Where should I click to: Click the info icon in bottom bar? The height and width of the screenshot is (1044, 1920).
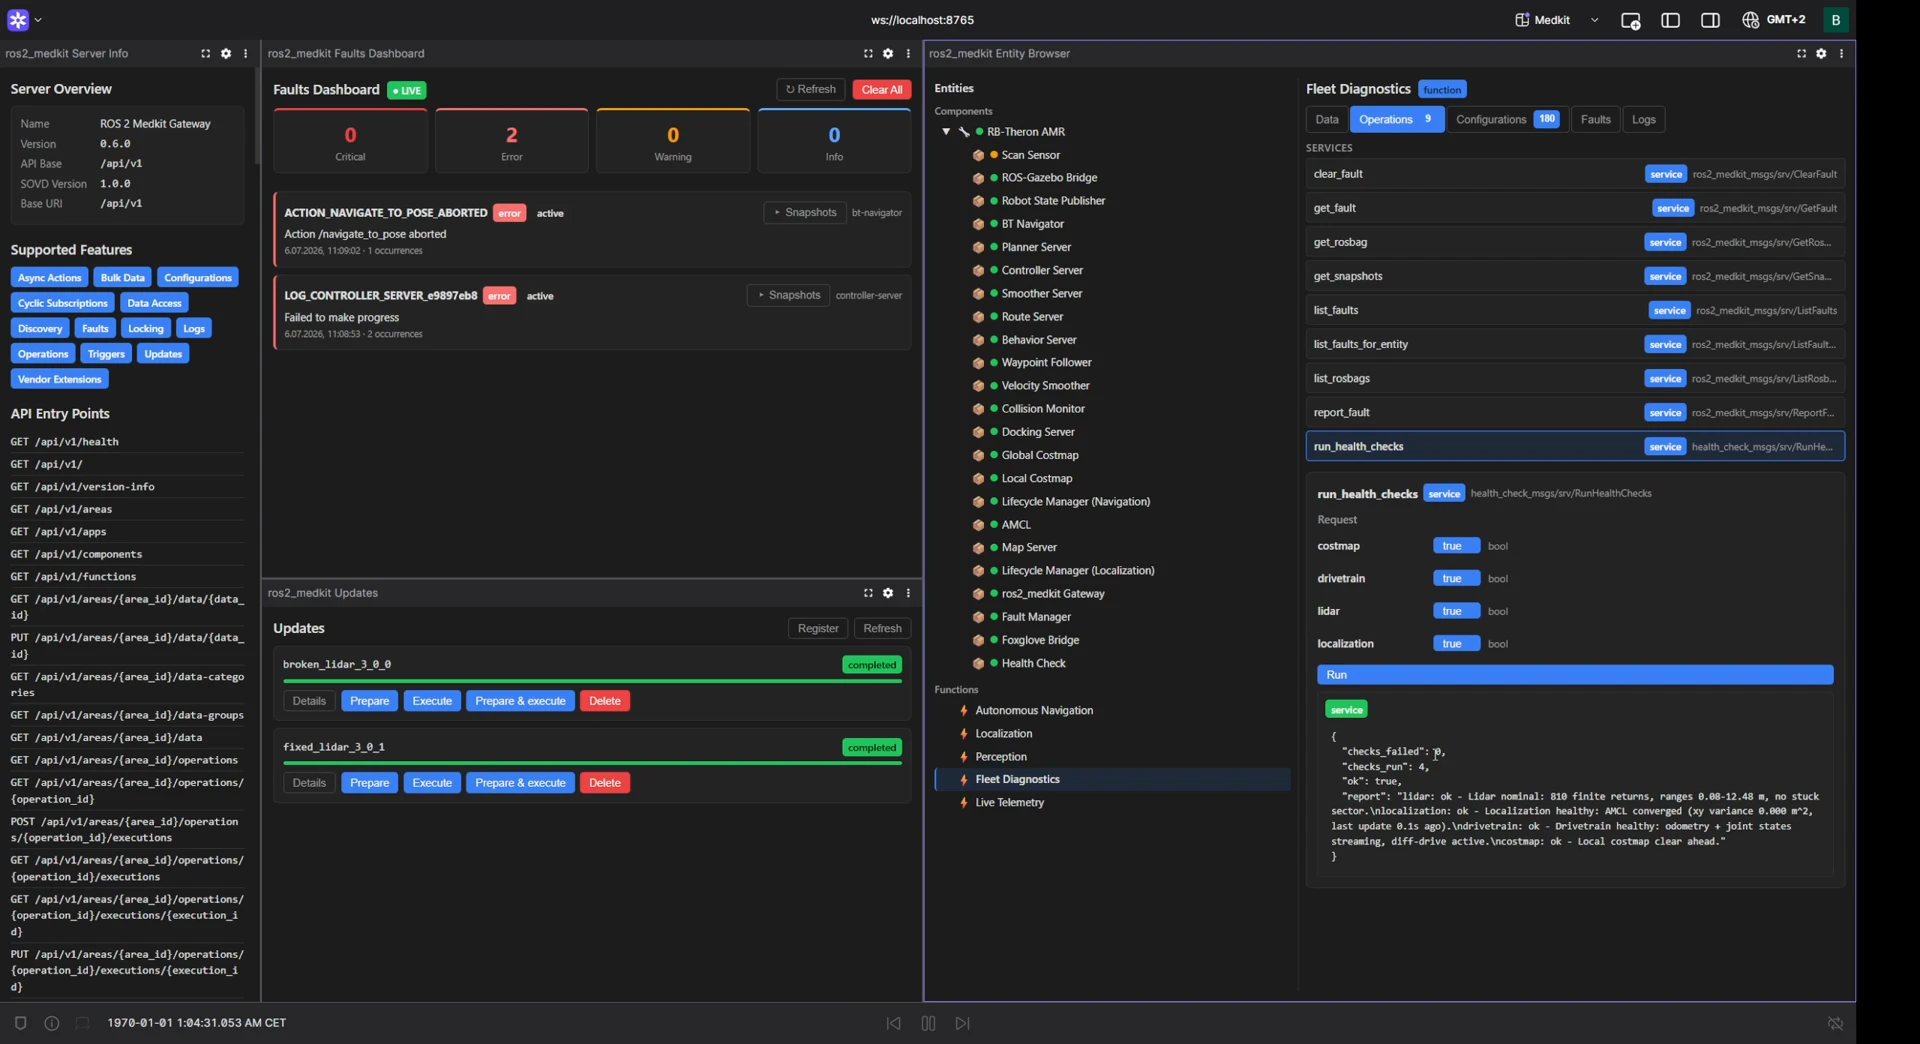[52, 1023]
